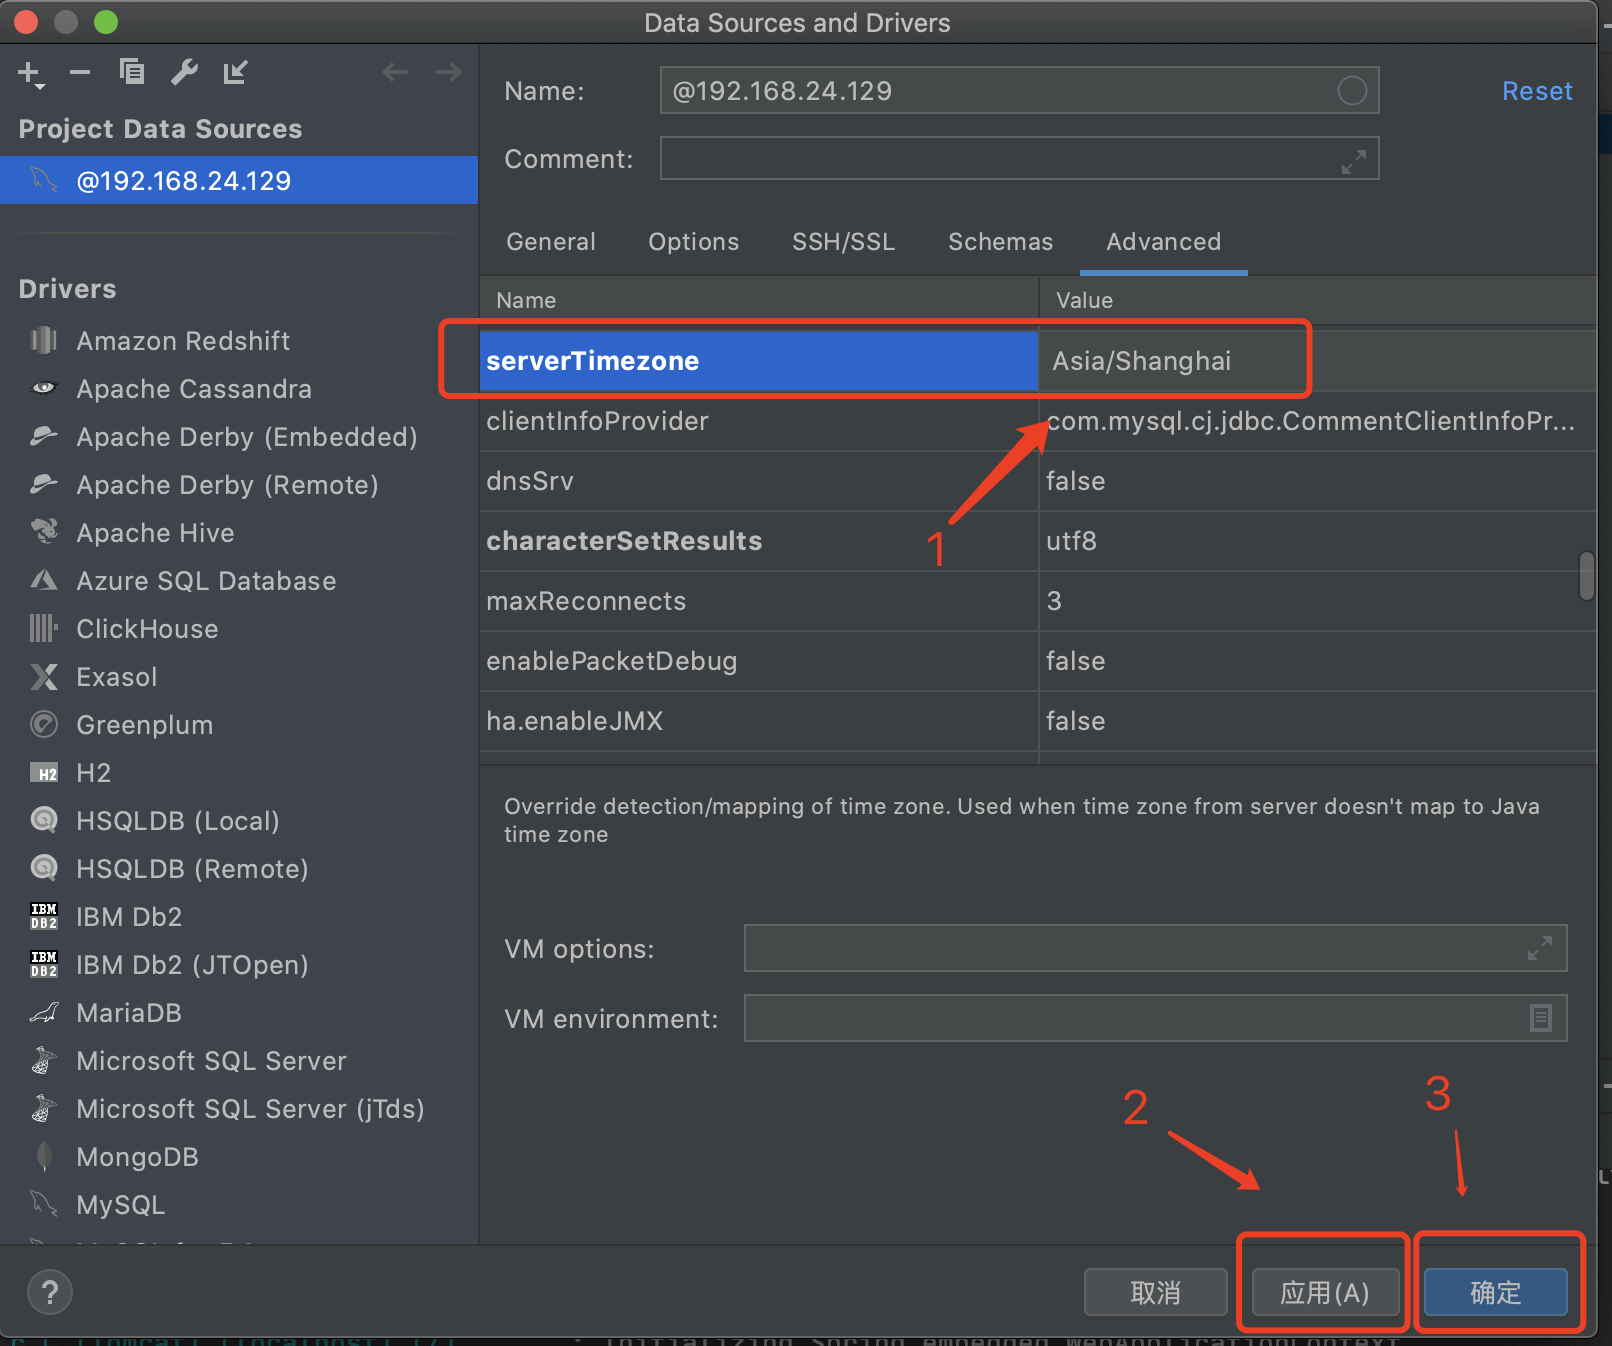This screenshot has height=1346, width=1612.
Task: Navigate back with left arrow
Action: (x=396, y=72)
